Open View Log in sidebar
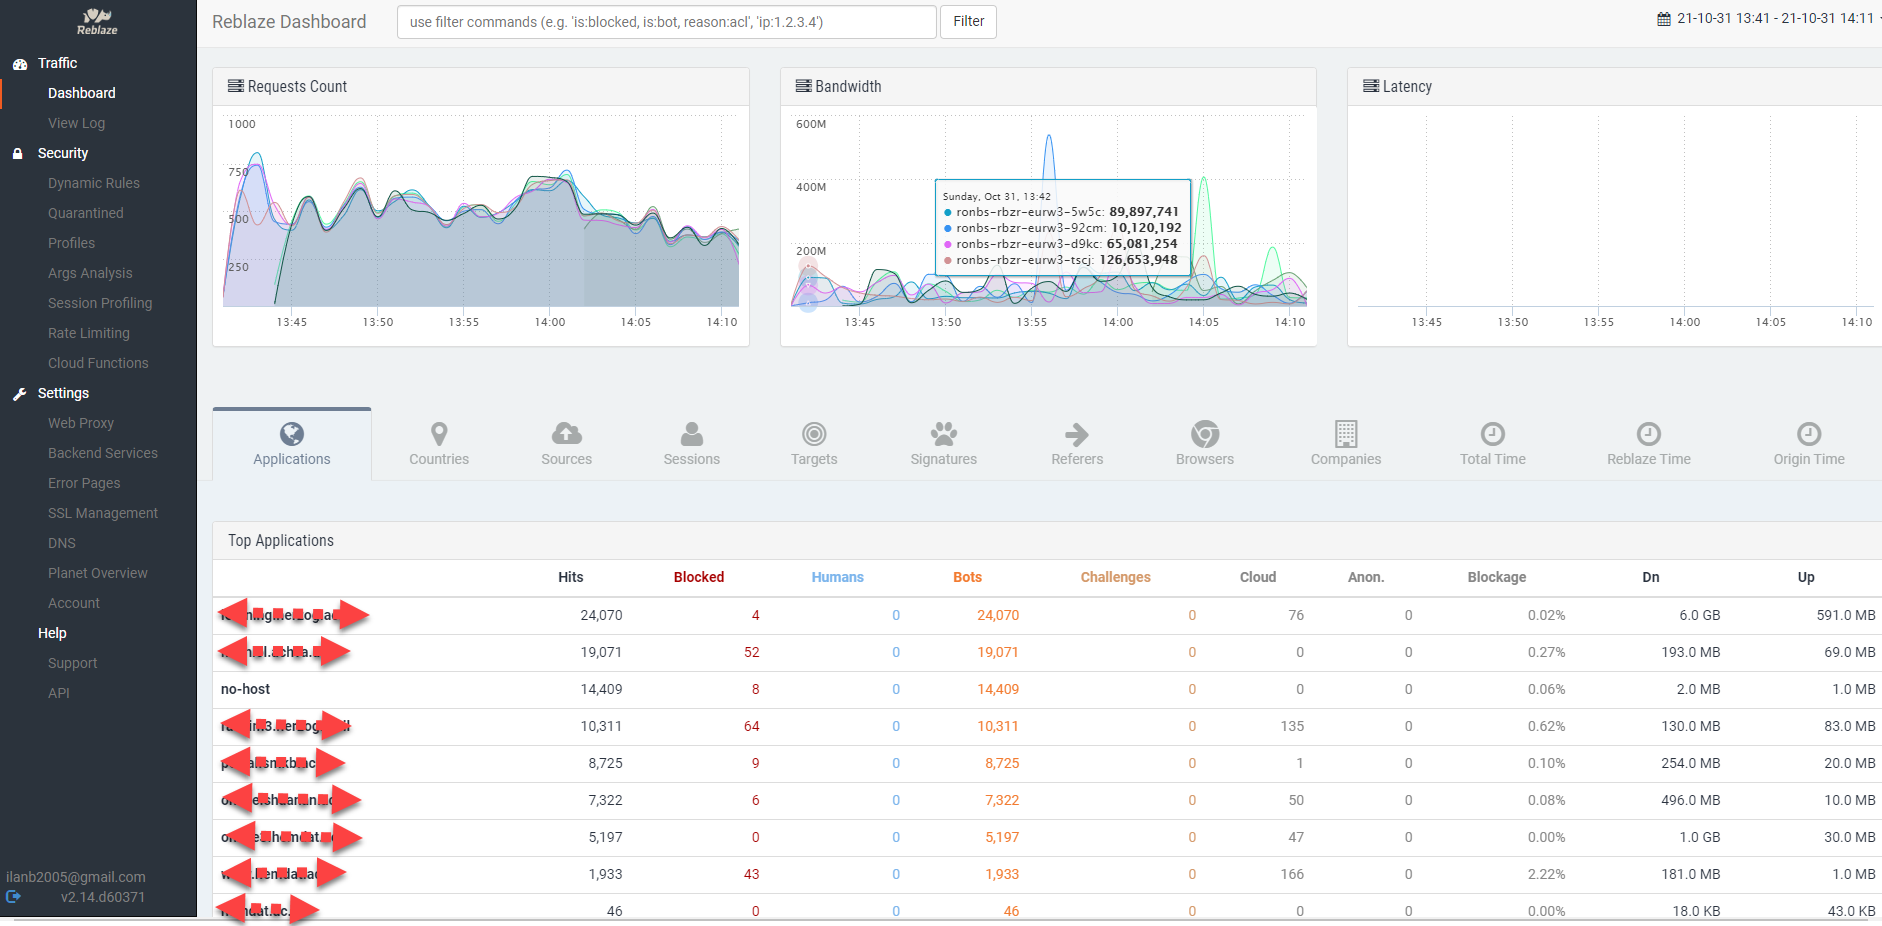The height and width of the screenshot is (926, 1882). tap(76, 123)
